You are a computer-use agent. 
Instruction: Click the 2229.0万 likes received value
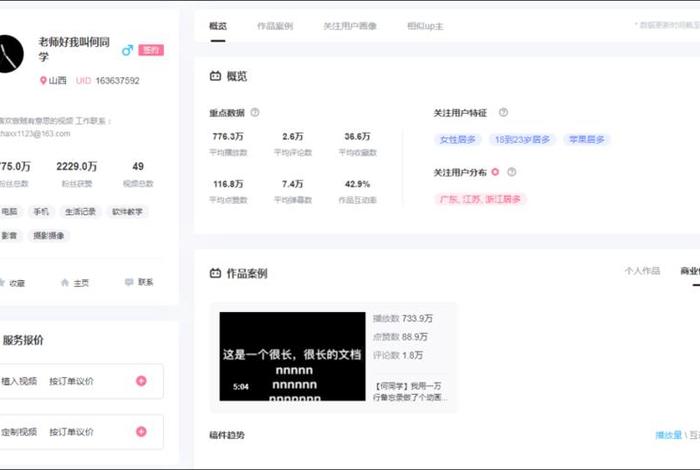pos(77,166)
